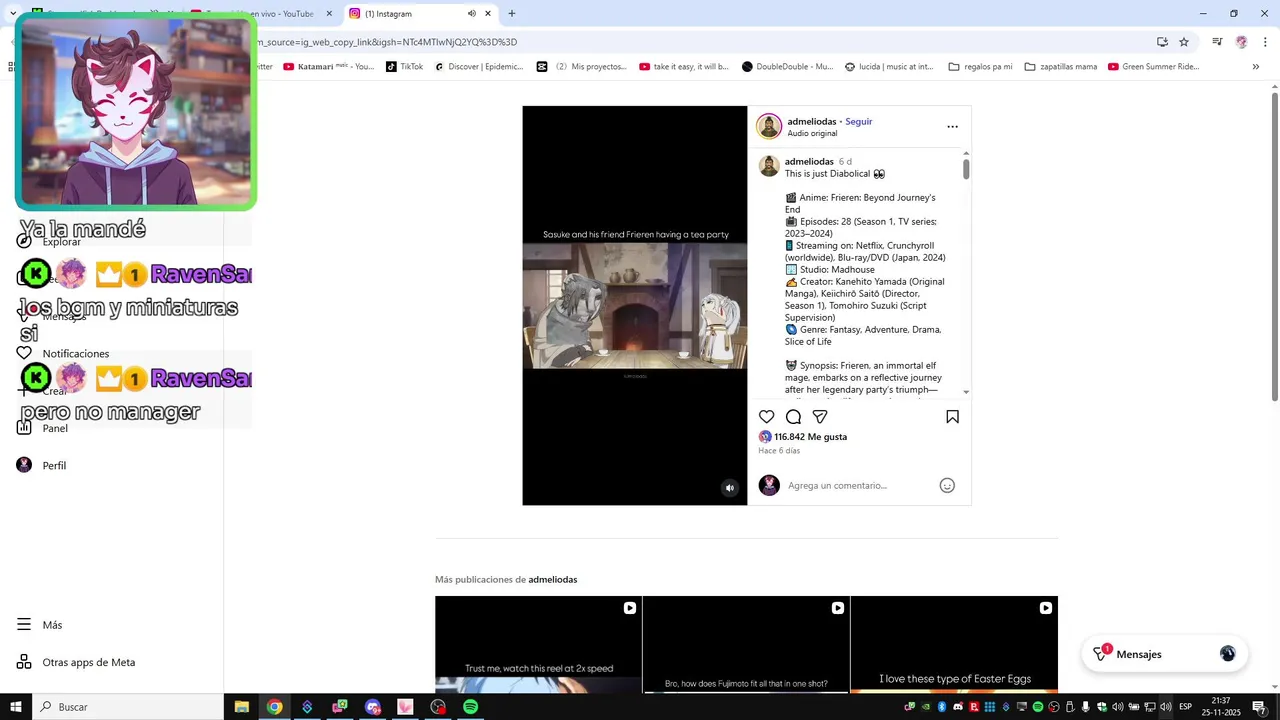
Task: Click the Audio original link
Action: tap(812, 133)
